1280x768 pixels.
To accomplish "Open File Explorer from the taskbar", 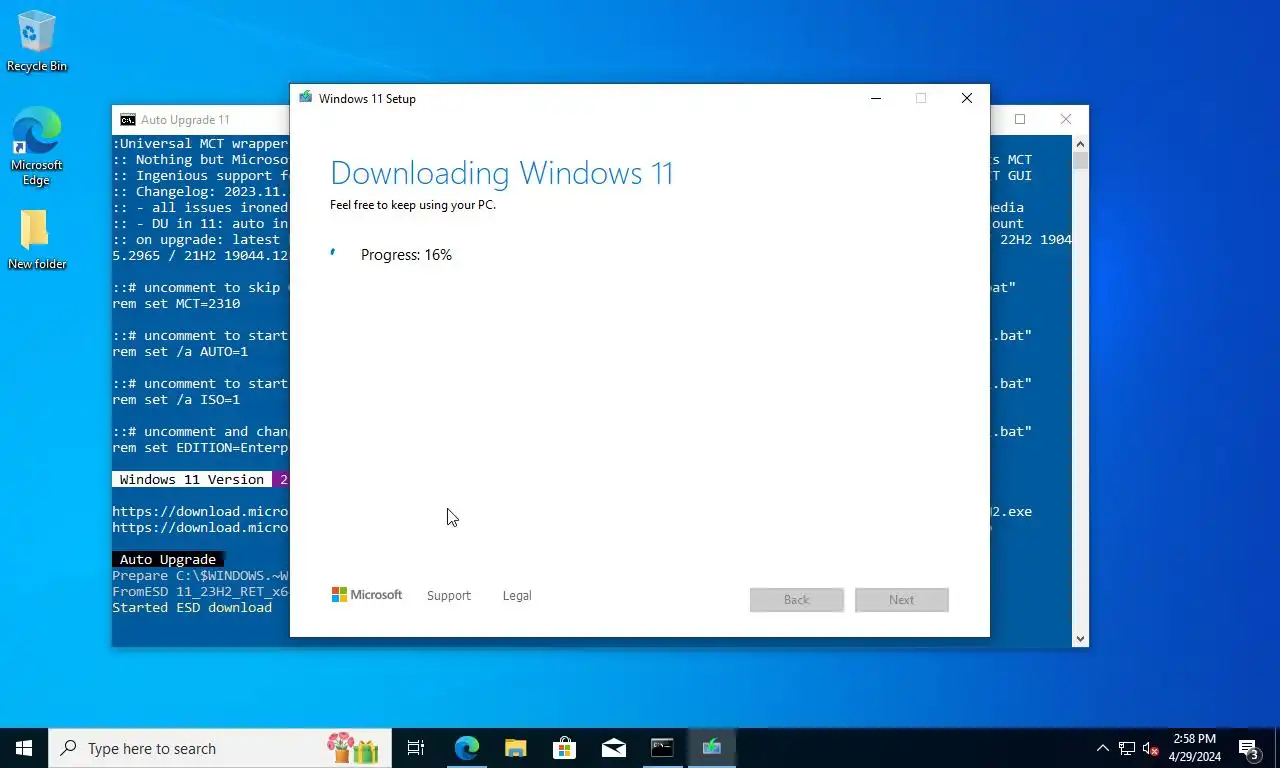I will pos(516,748).
